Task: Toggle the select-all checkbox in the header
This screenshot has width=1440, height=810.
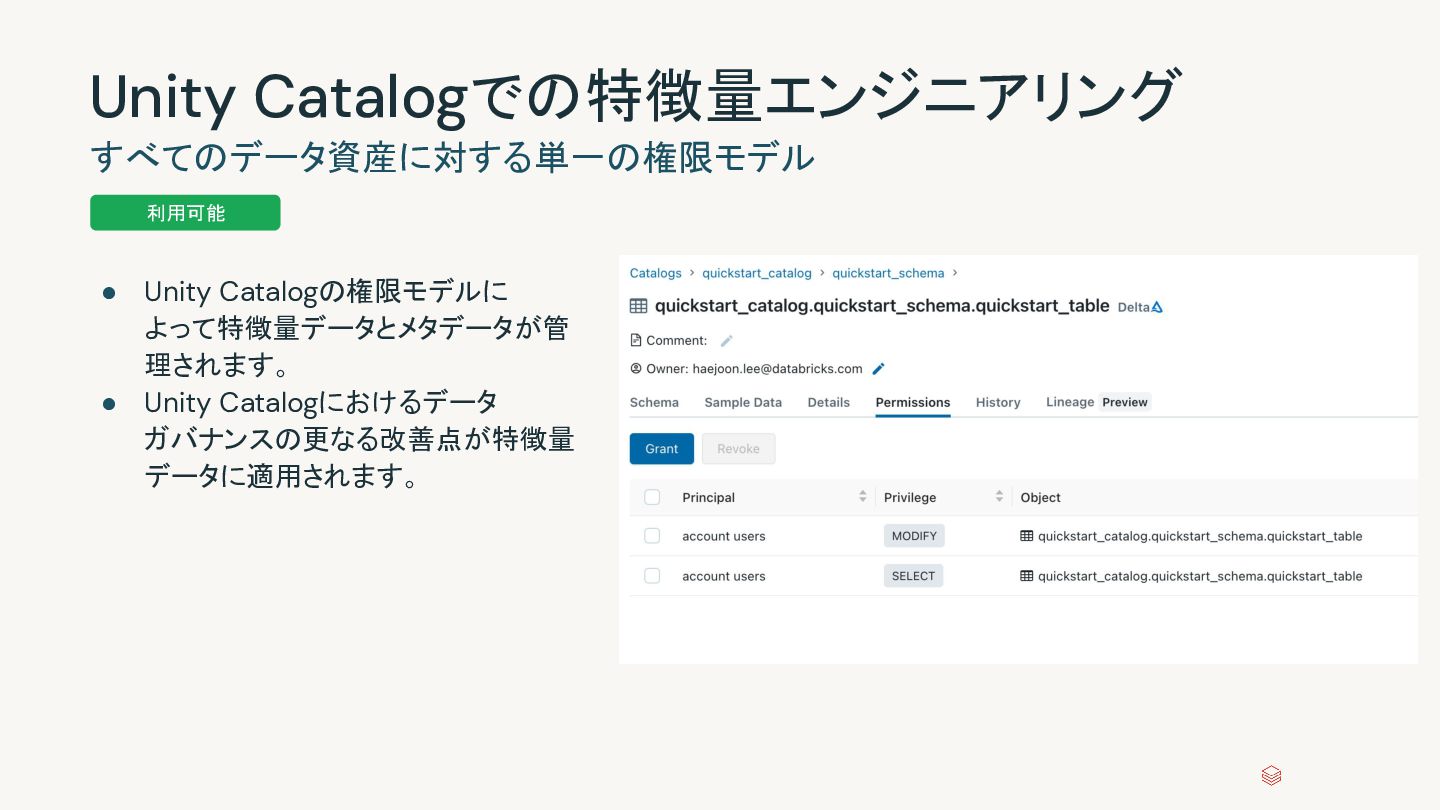Action: click(x=652, y=497)
